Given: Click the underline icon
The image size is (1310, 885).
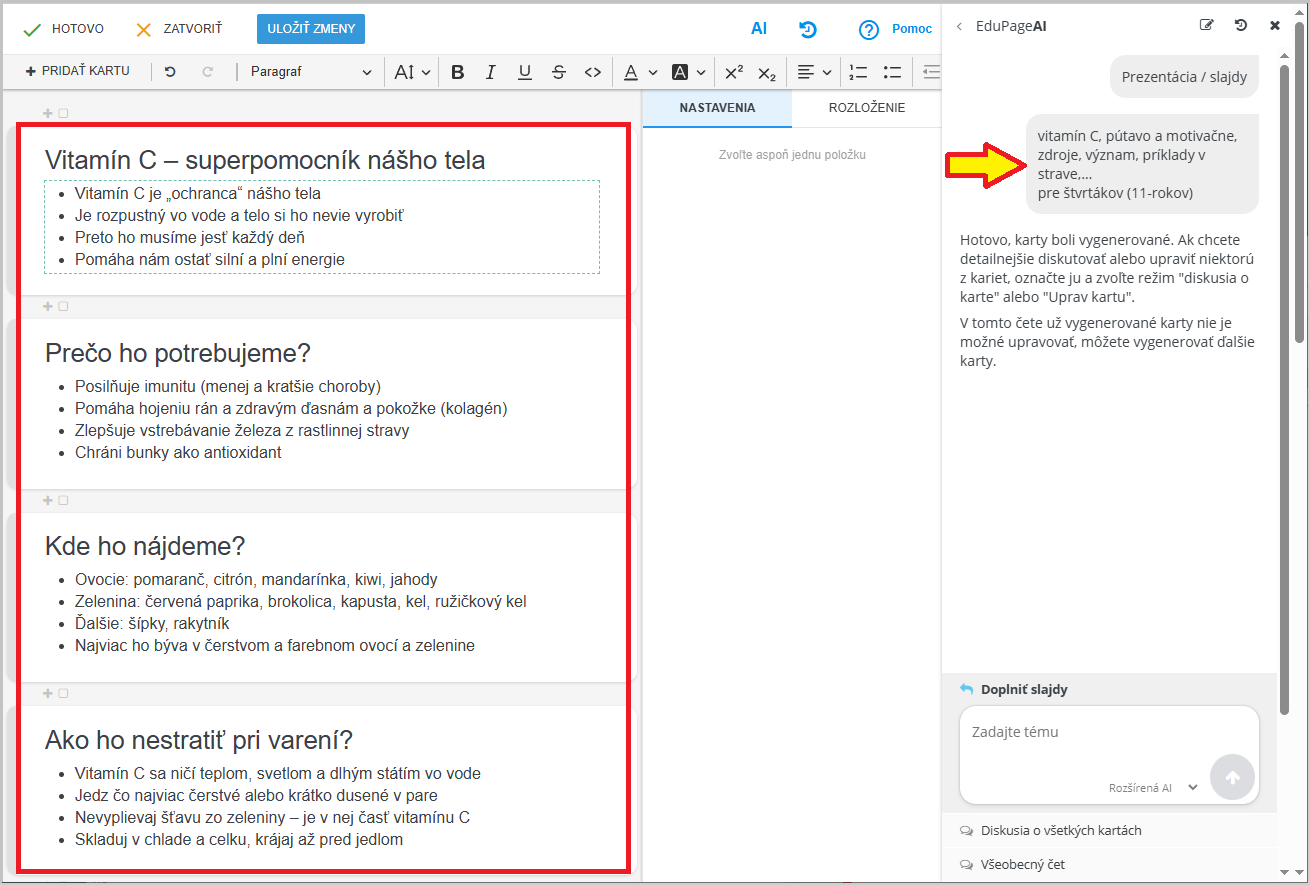Looking at the screenshot, I should click(525, 72).
